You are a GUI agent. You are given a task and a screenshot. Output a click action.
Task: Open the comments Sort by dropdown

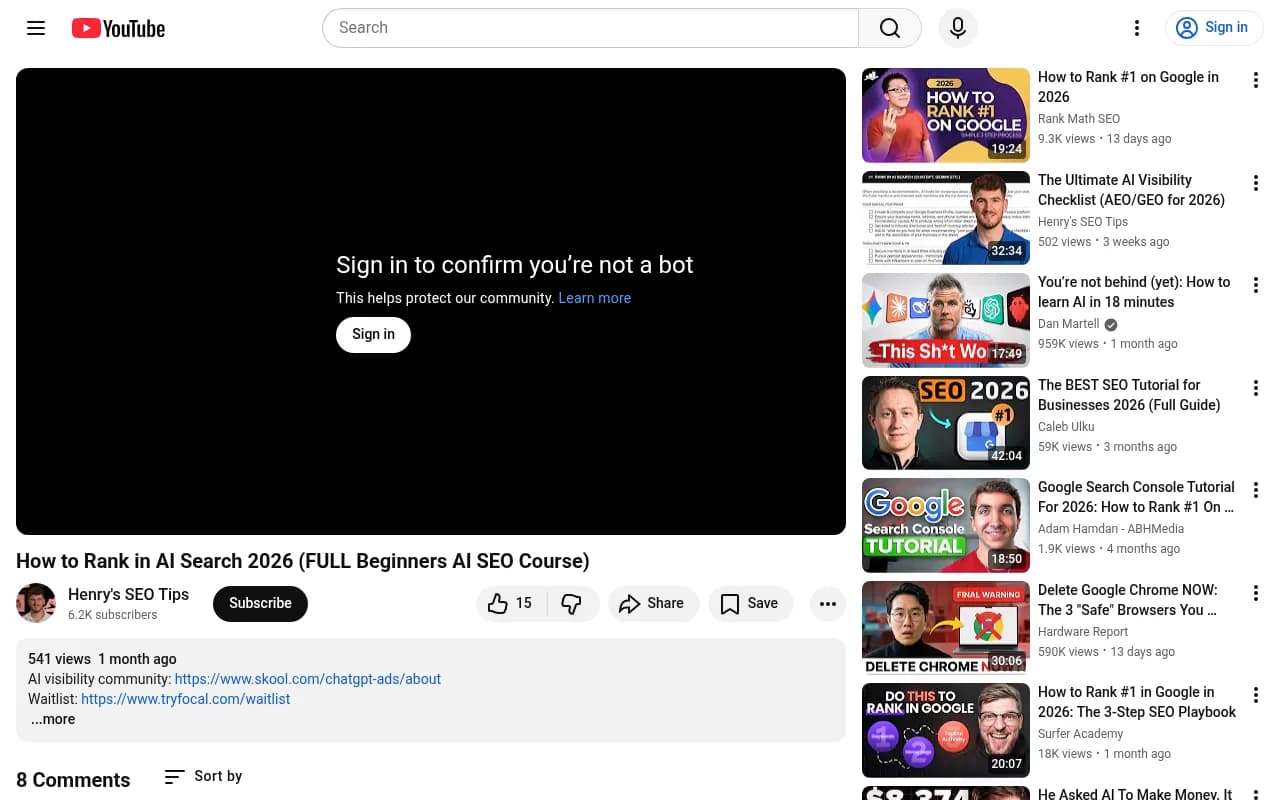[x=202, y=776]
